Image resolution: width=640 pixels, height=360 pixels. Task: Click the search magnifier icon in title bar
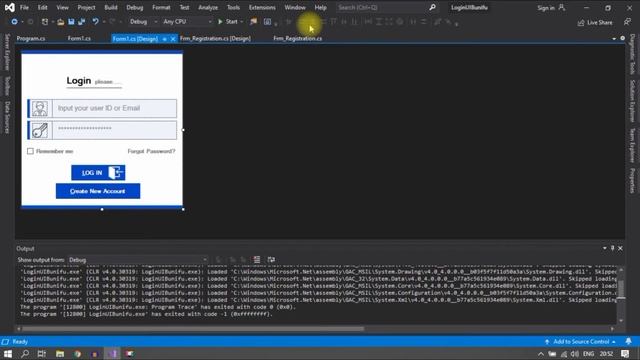click(x=432, y=7)
